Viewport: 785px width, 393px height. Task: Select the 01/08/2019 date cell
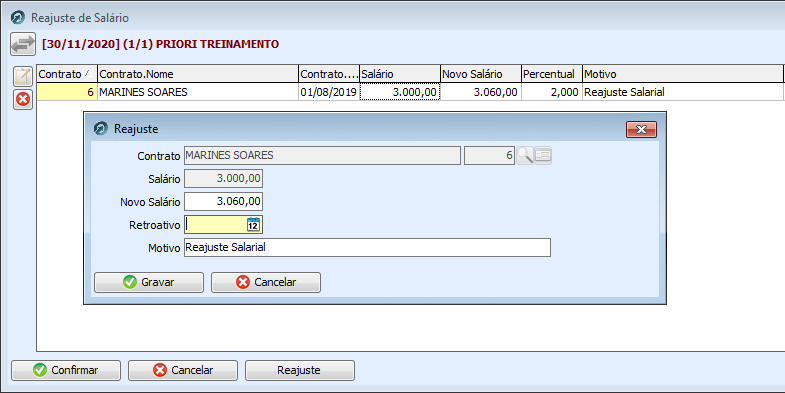click(329, 92)
